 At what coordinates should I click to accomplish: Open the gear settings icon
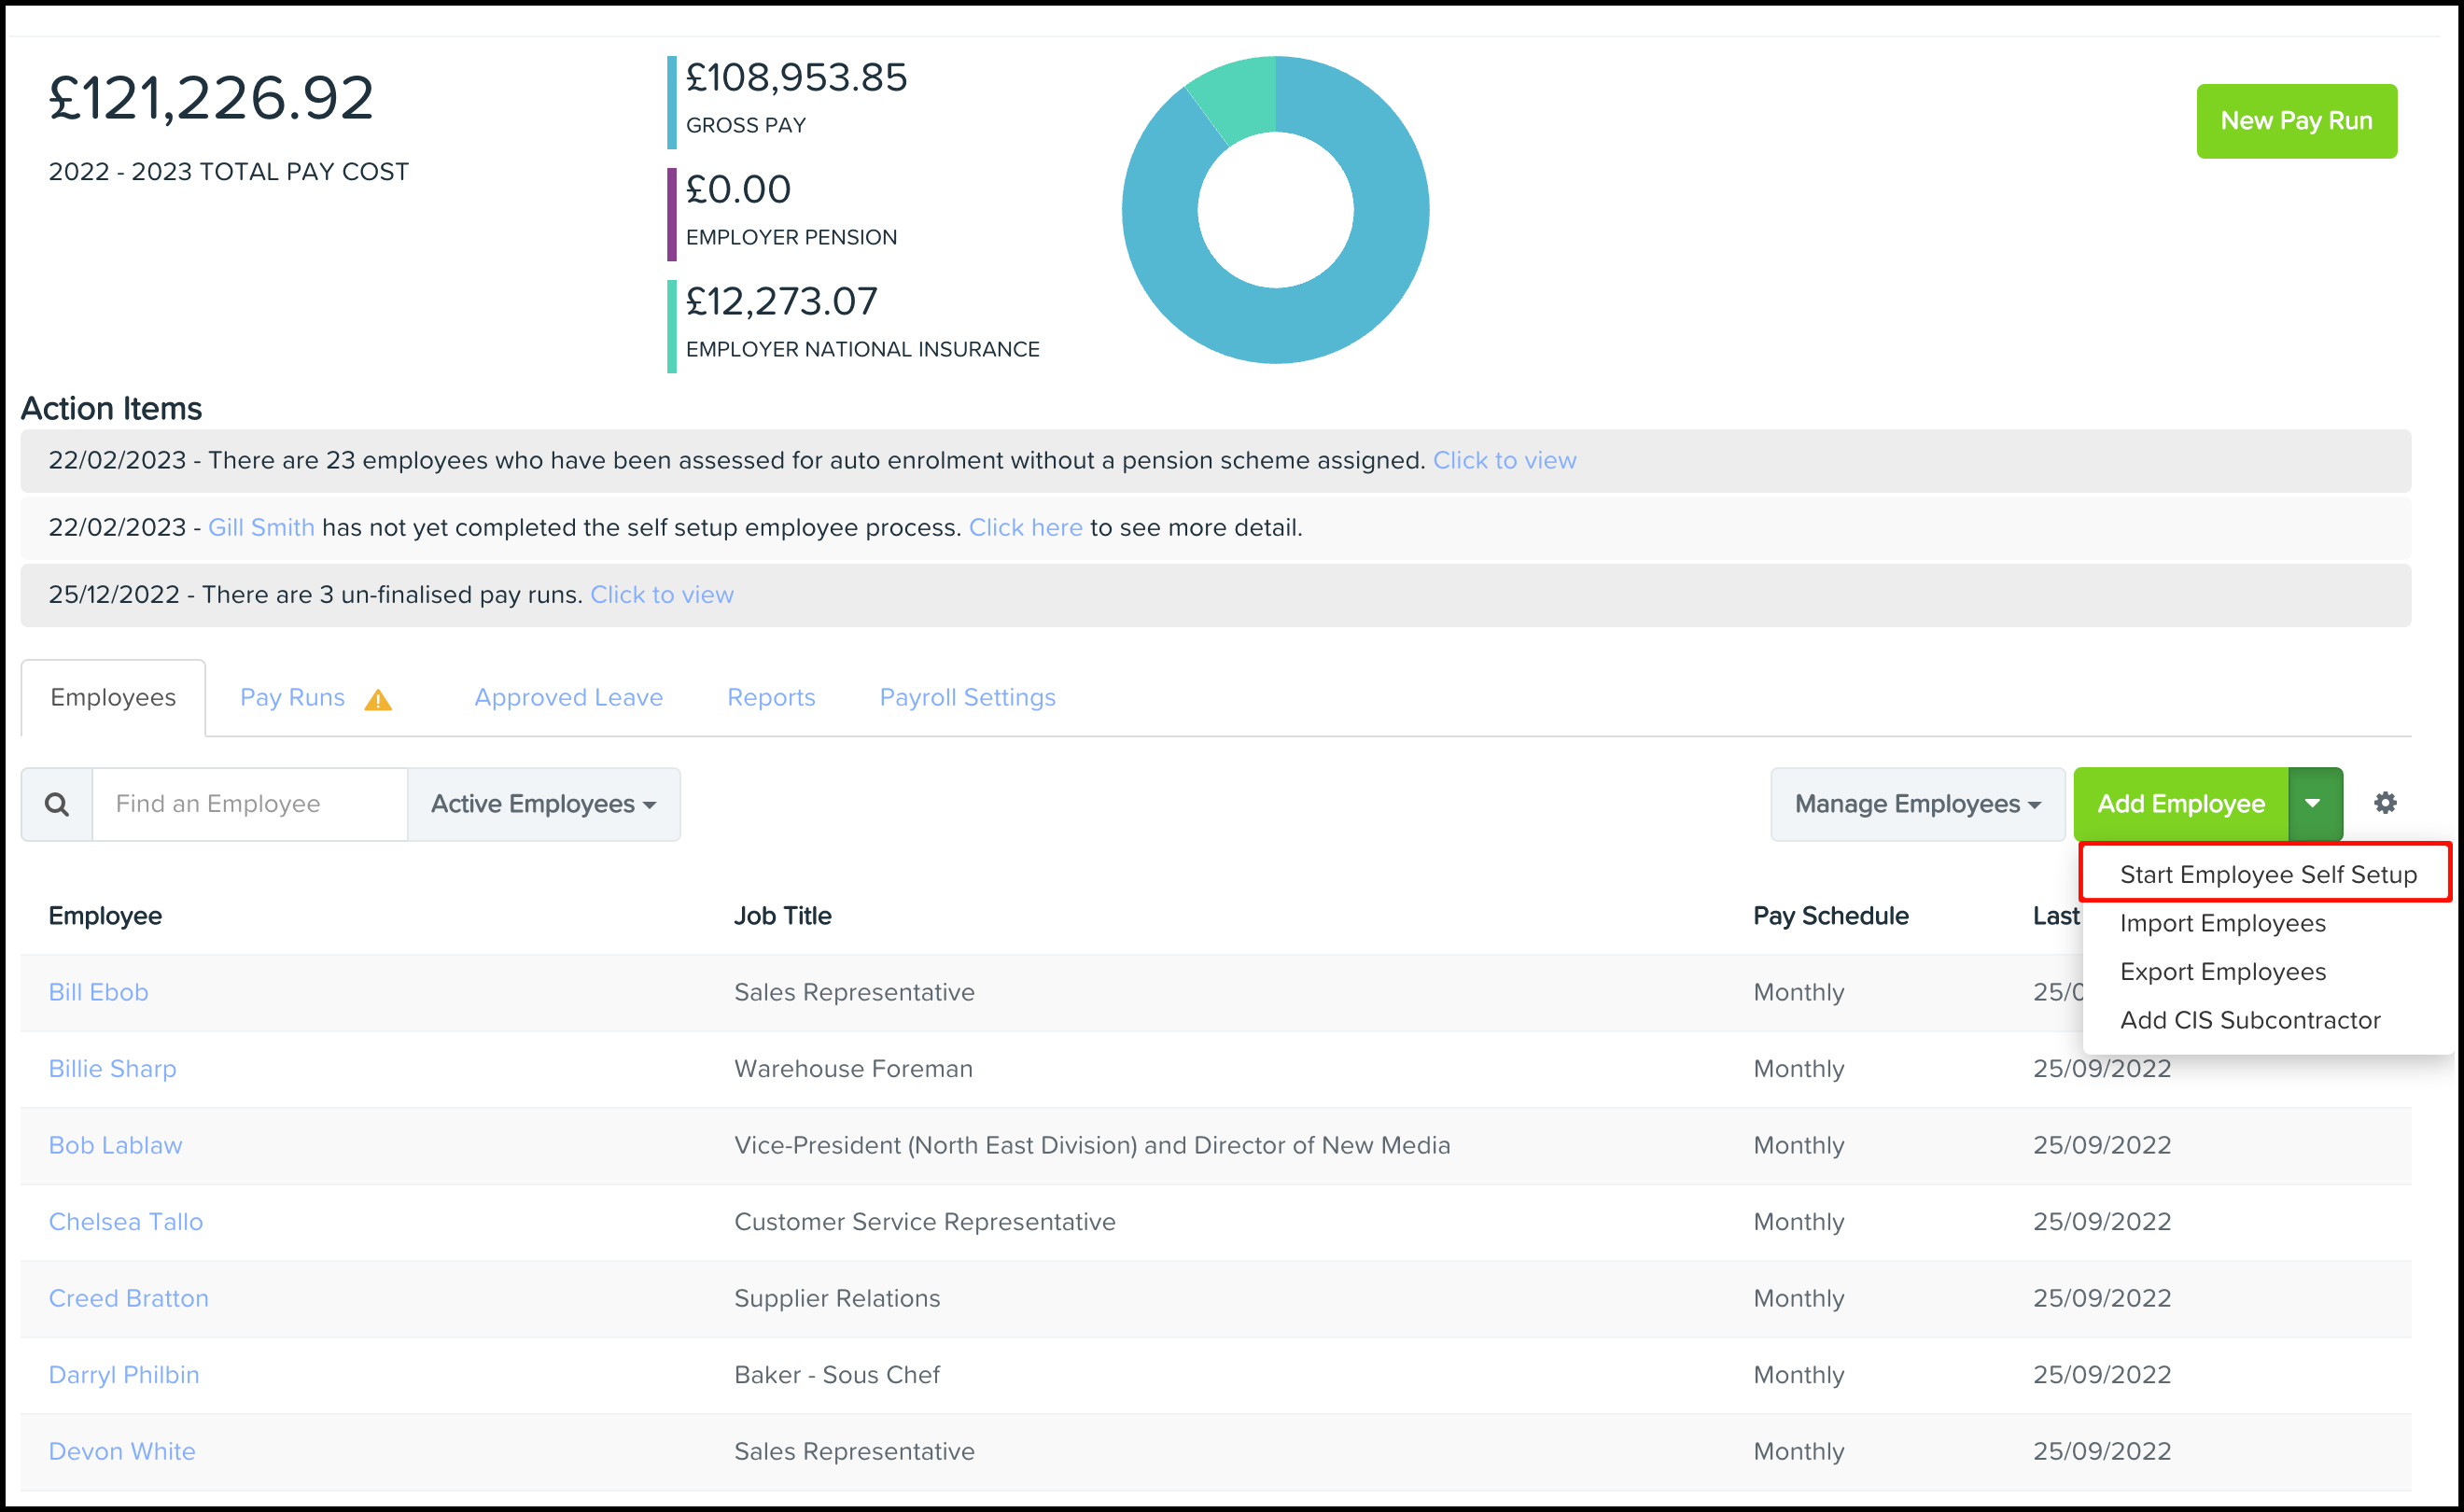2385,803
